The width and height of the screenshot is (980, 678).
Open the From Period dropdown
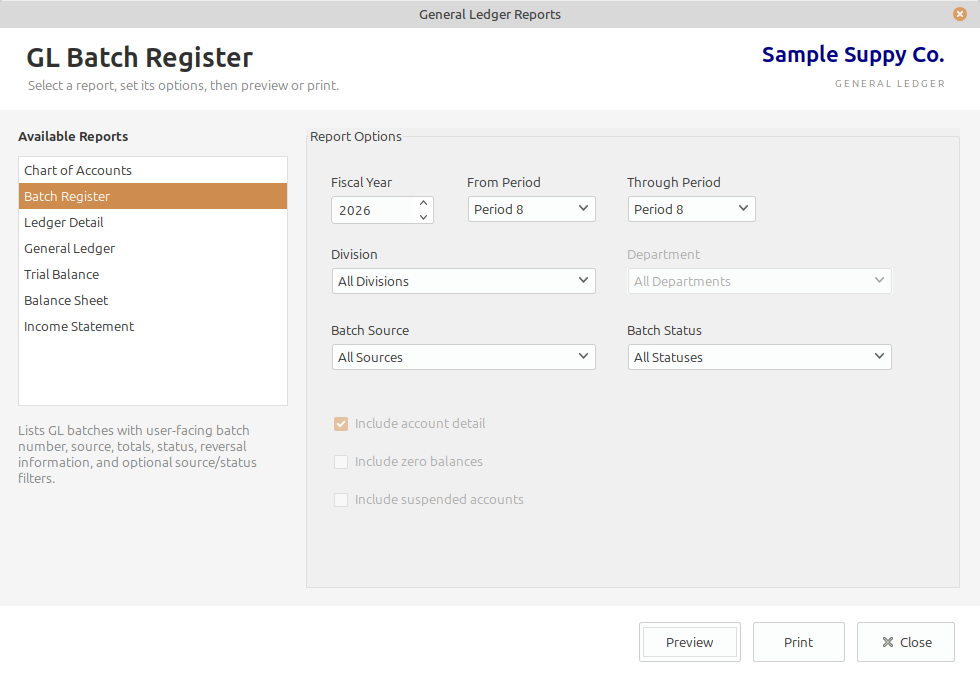point(531,209)
